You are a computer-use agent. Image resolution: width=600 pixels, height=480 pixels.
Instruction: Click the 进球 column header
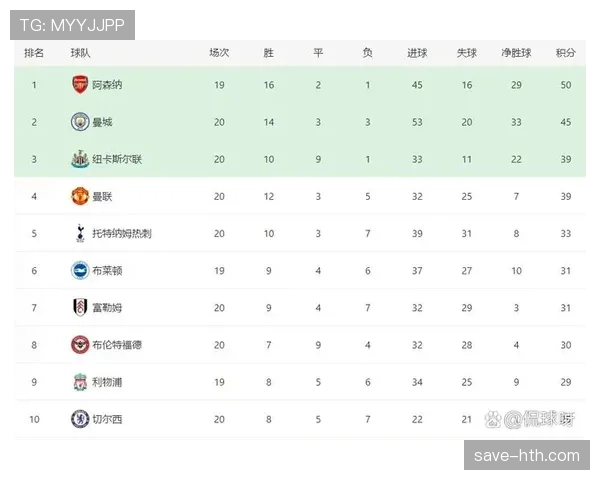417,53
